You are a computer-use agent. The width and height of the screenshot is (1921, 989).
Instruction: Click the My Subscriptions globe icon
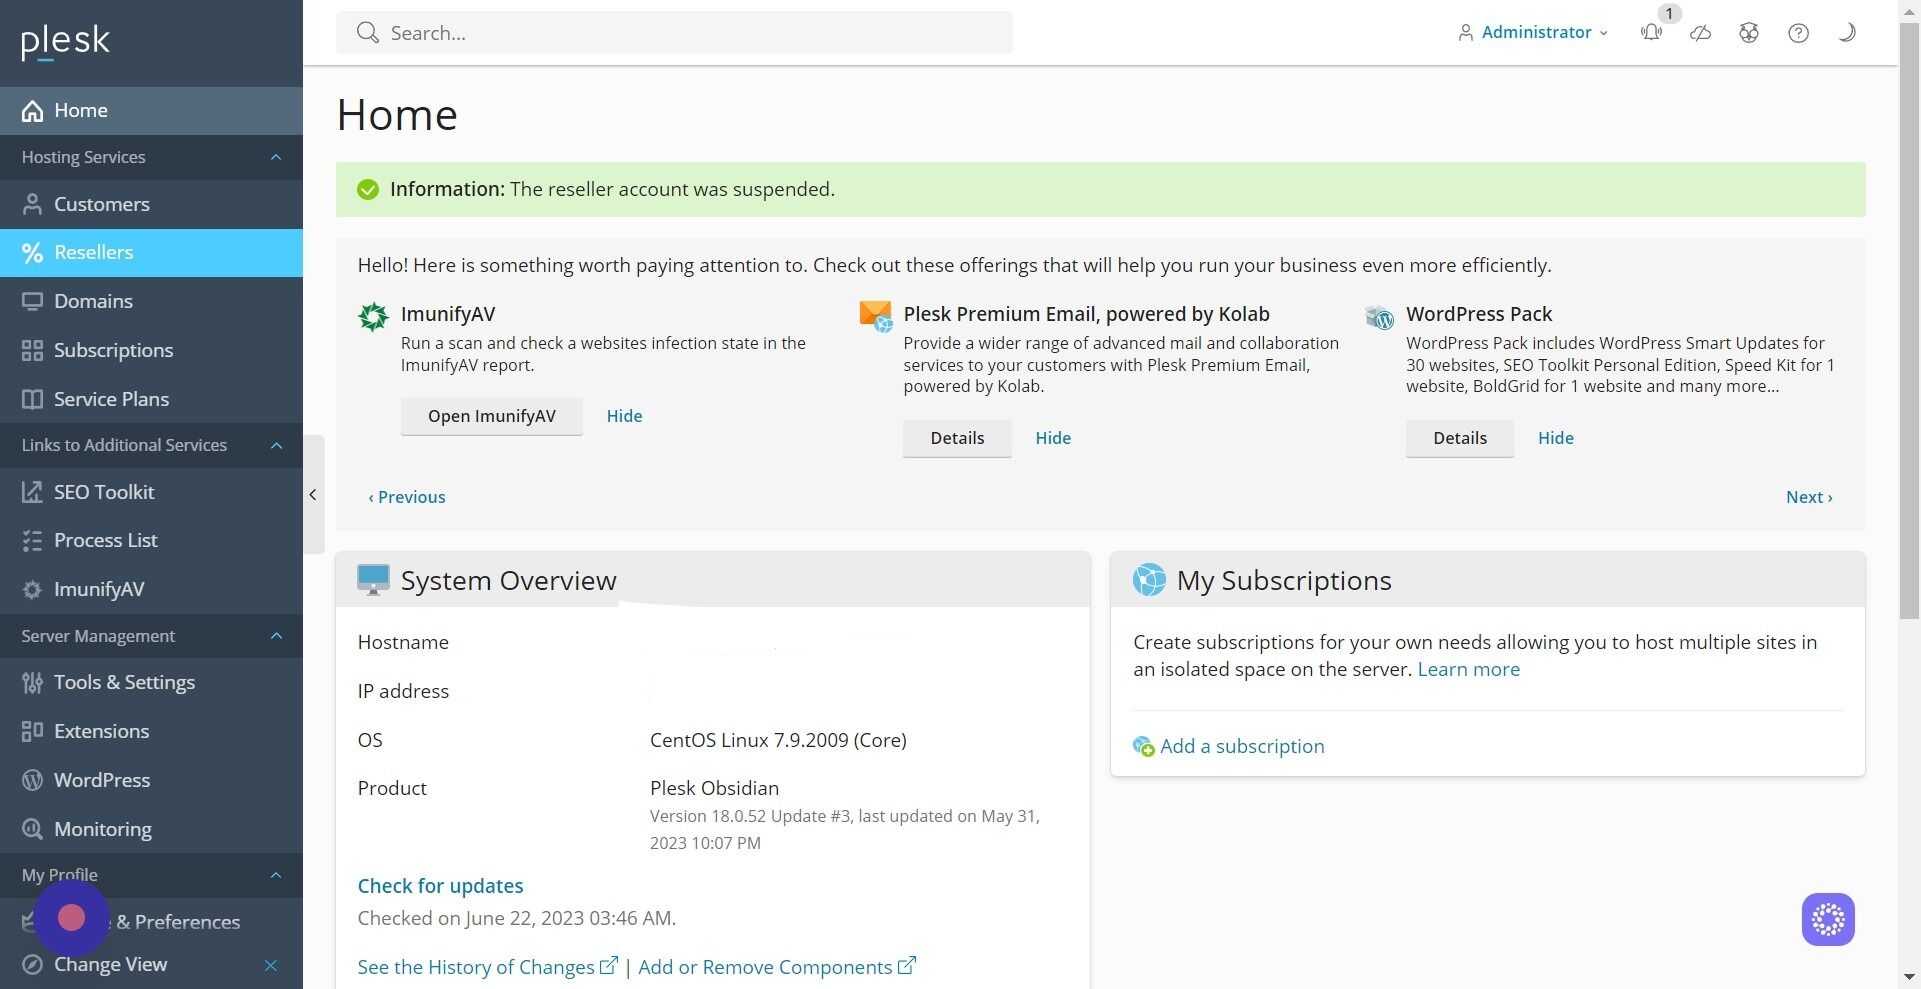1149,580
